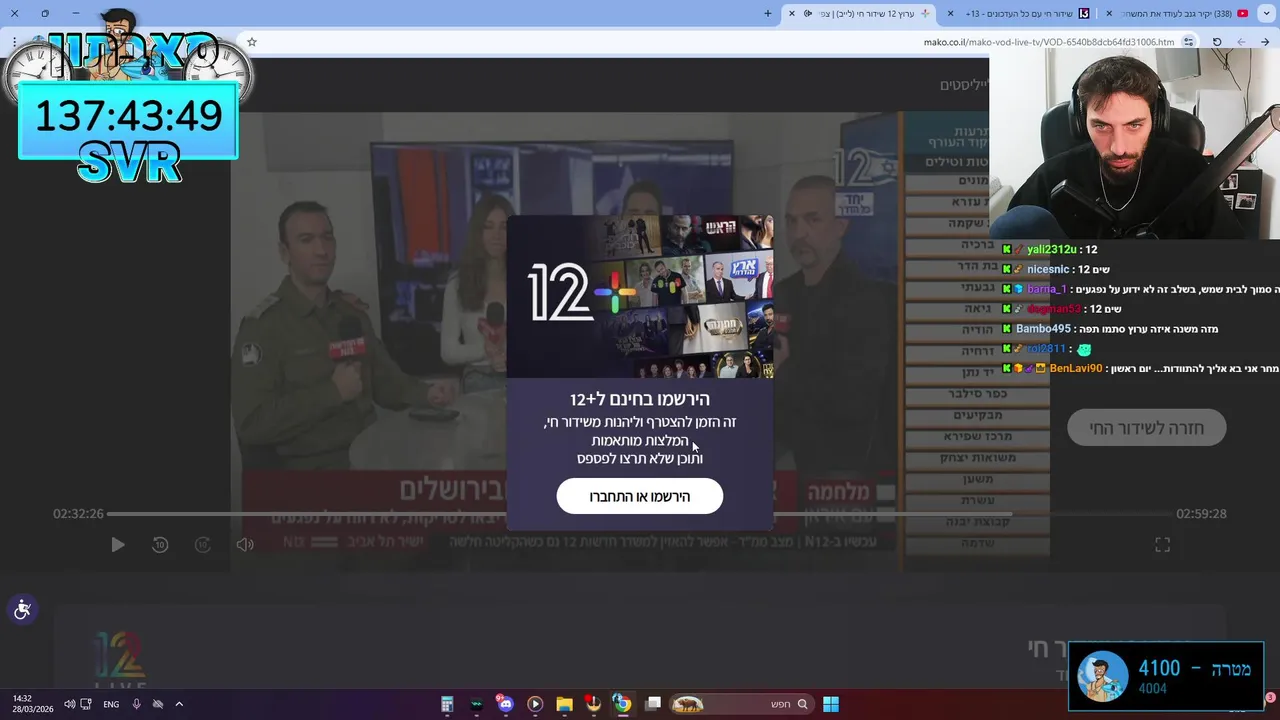The image size is (1280, 720).
Task: Open Discord from the taskbar
Action: coord(505,704)
